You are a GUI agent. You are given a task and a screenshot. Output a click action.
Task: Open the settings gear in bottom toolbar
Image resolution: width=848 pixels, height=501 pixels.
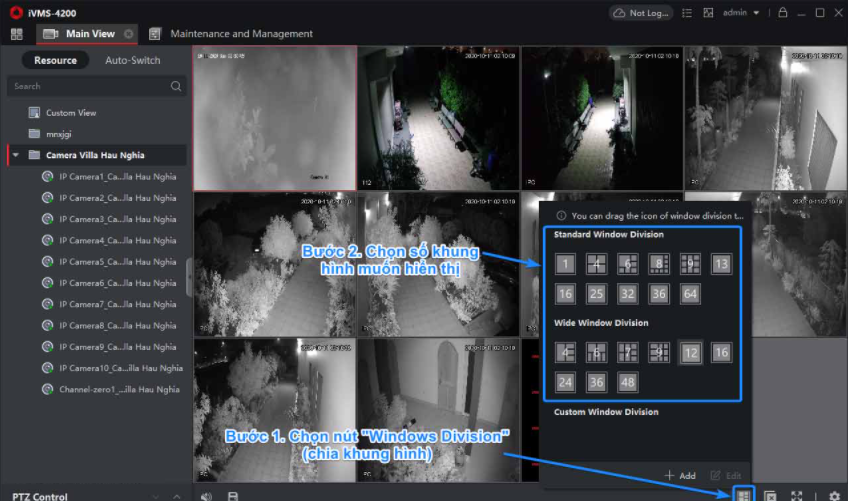tap(834, 495)
